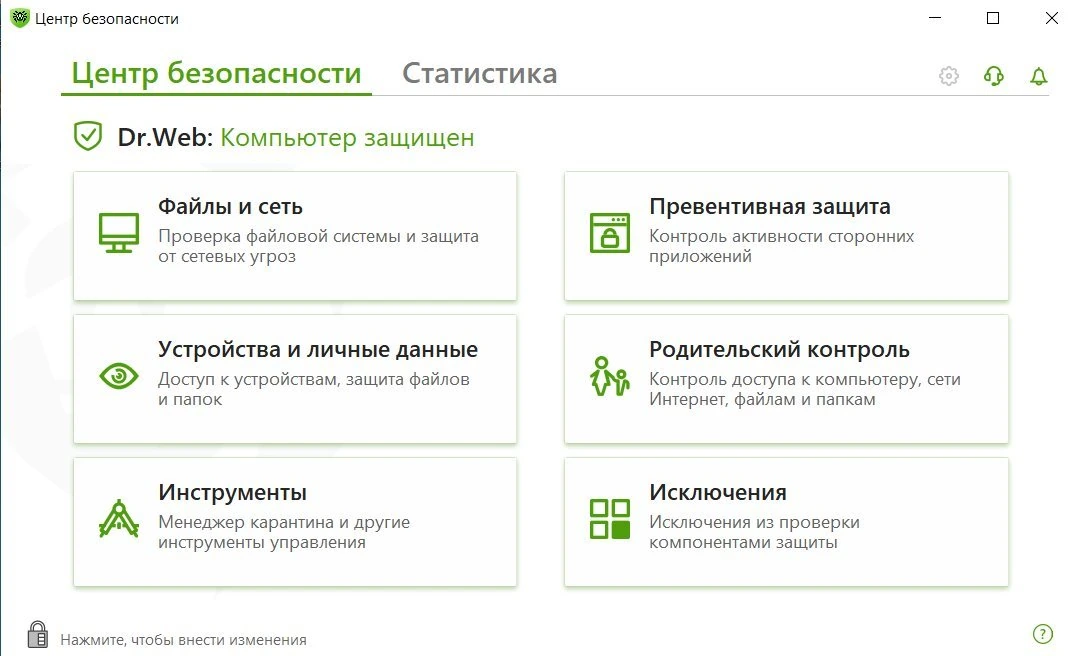Switch to Статистика tab
Screen dimensions: 1082x656
(480, 73)
